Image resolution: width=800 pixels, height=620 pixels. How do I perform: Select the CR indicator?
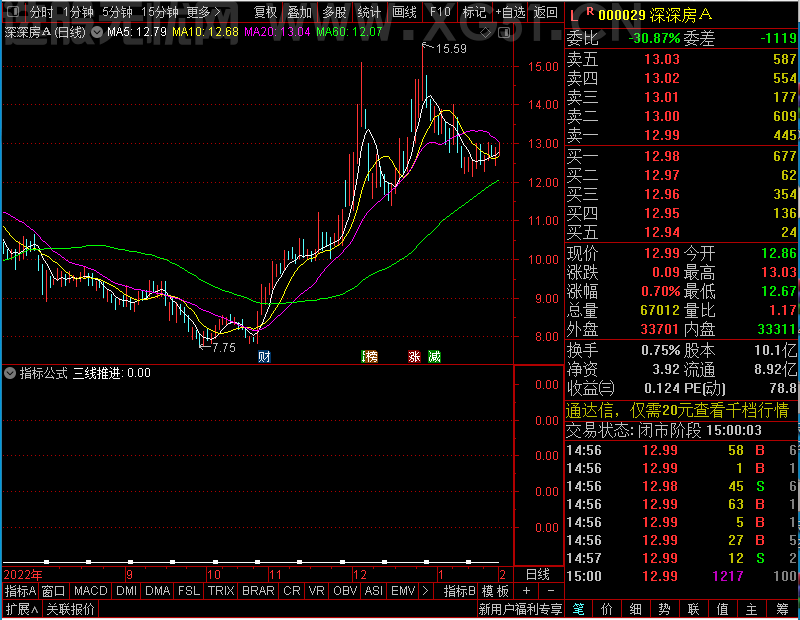[292, 591]
